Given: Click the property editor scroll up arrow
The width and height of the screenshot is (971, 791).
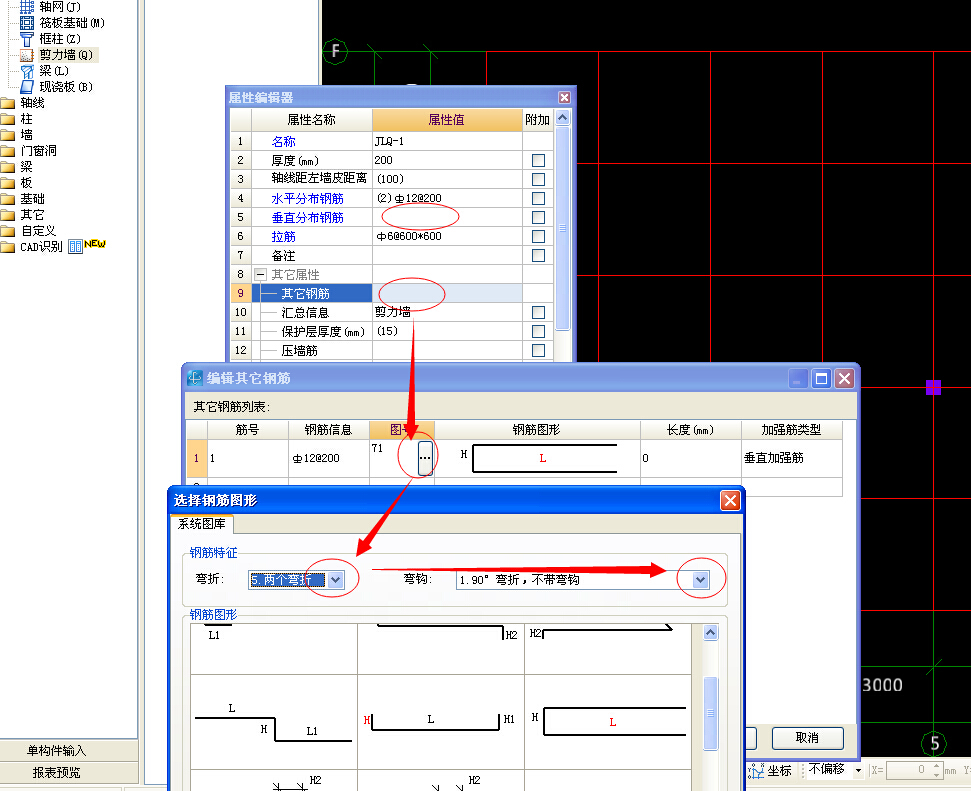Looking at the screenshot, I should pos(562,118).
